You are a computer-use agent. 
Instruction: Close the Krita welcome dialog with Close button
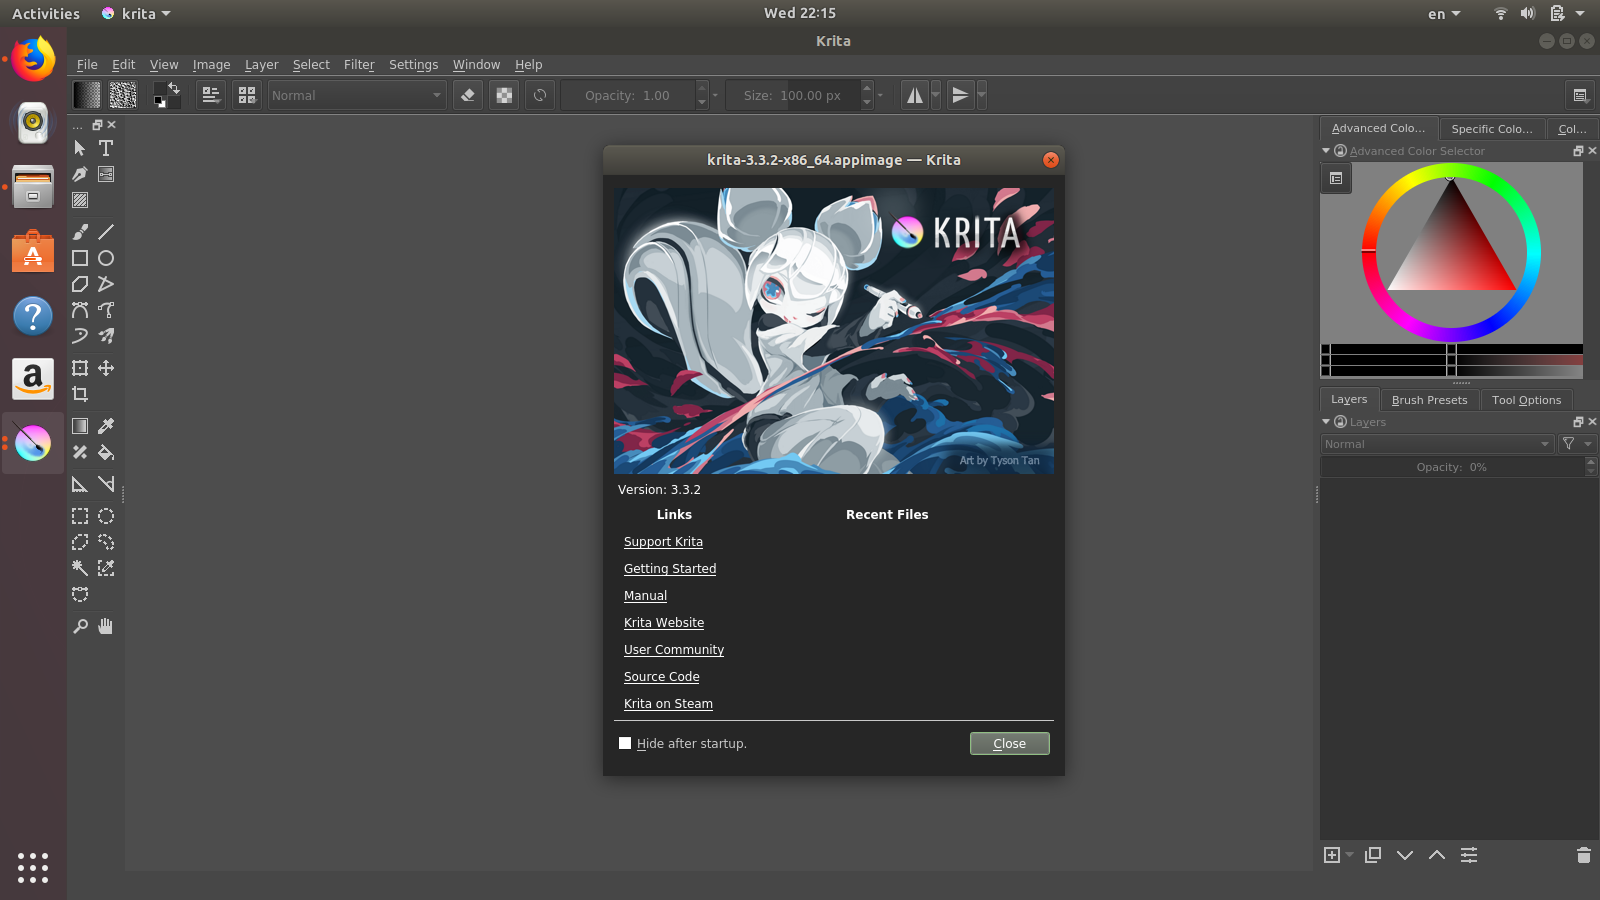1009,743
